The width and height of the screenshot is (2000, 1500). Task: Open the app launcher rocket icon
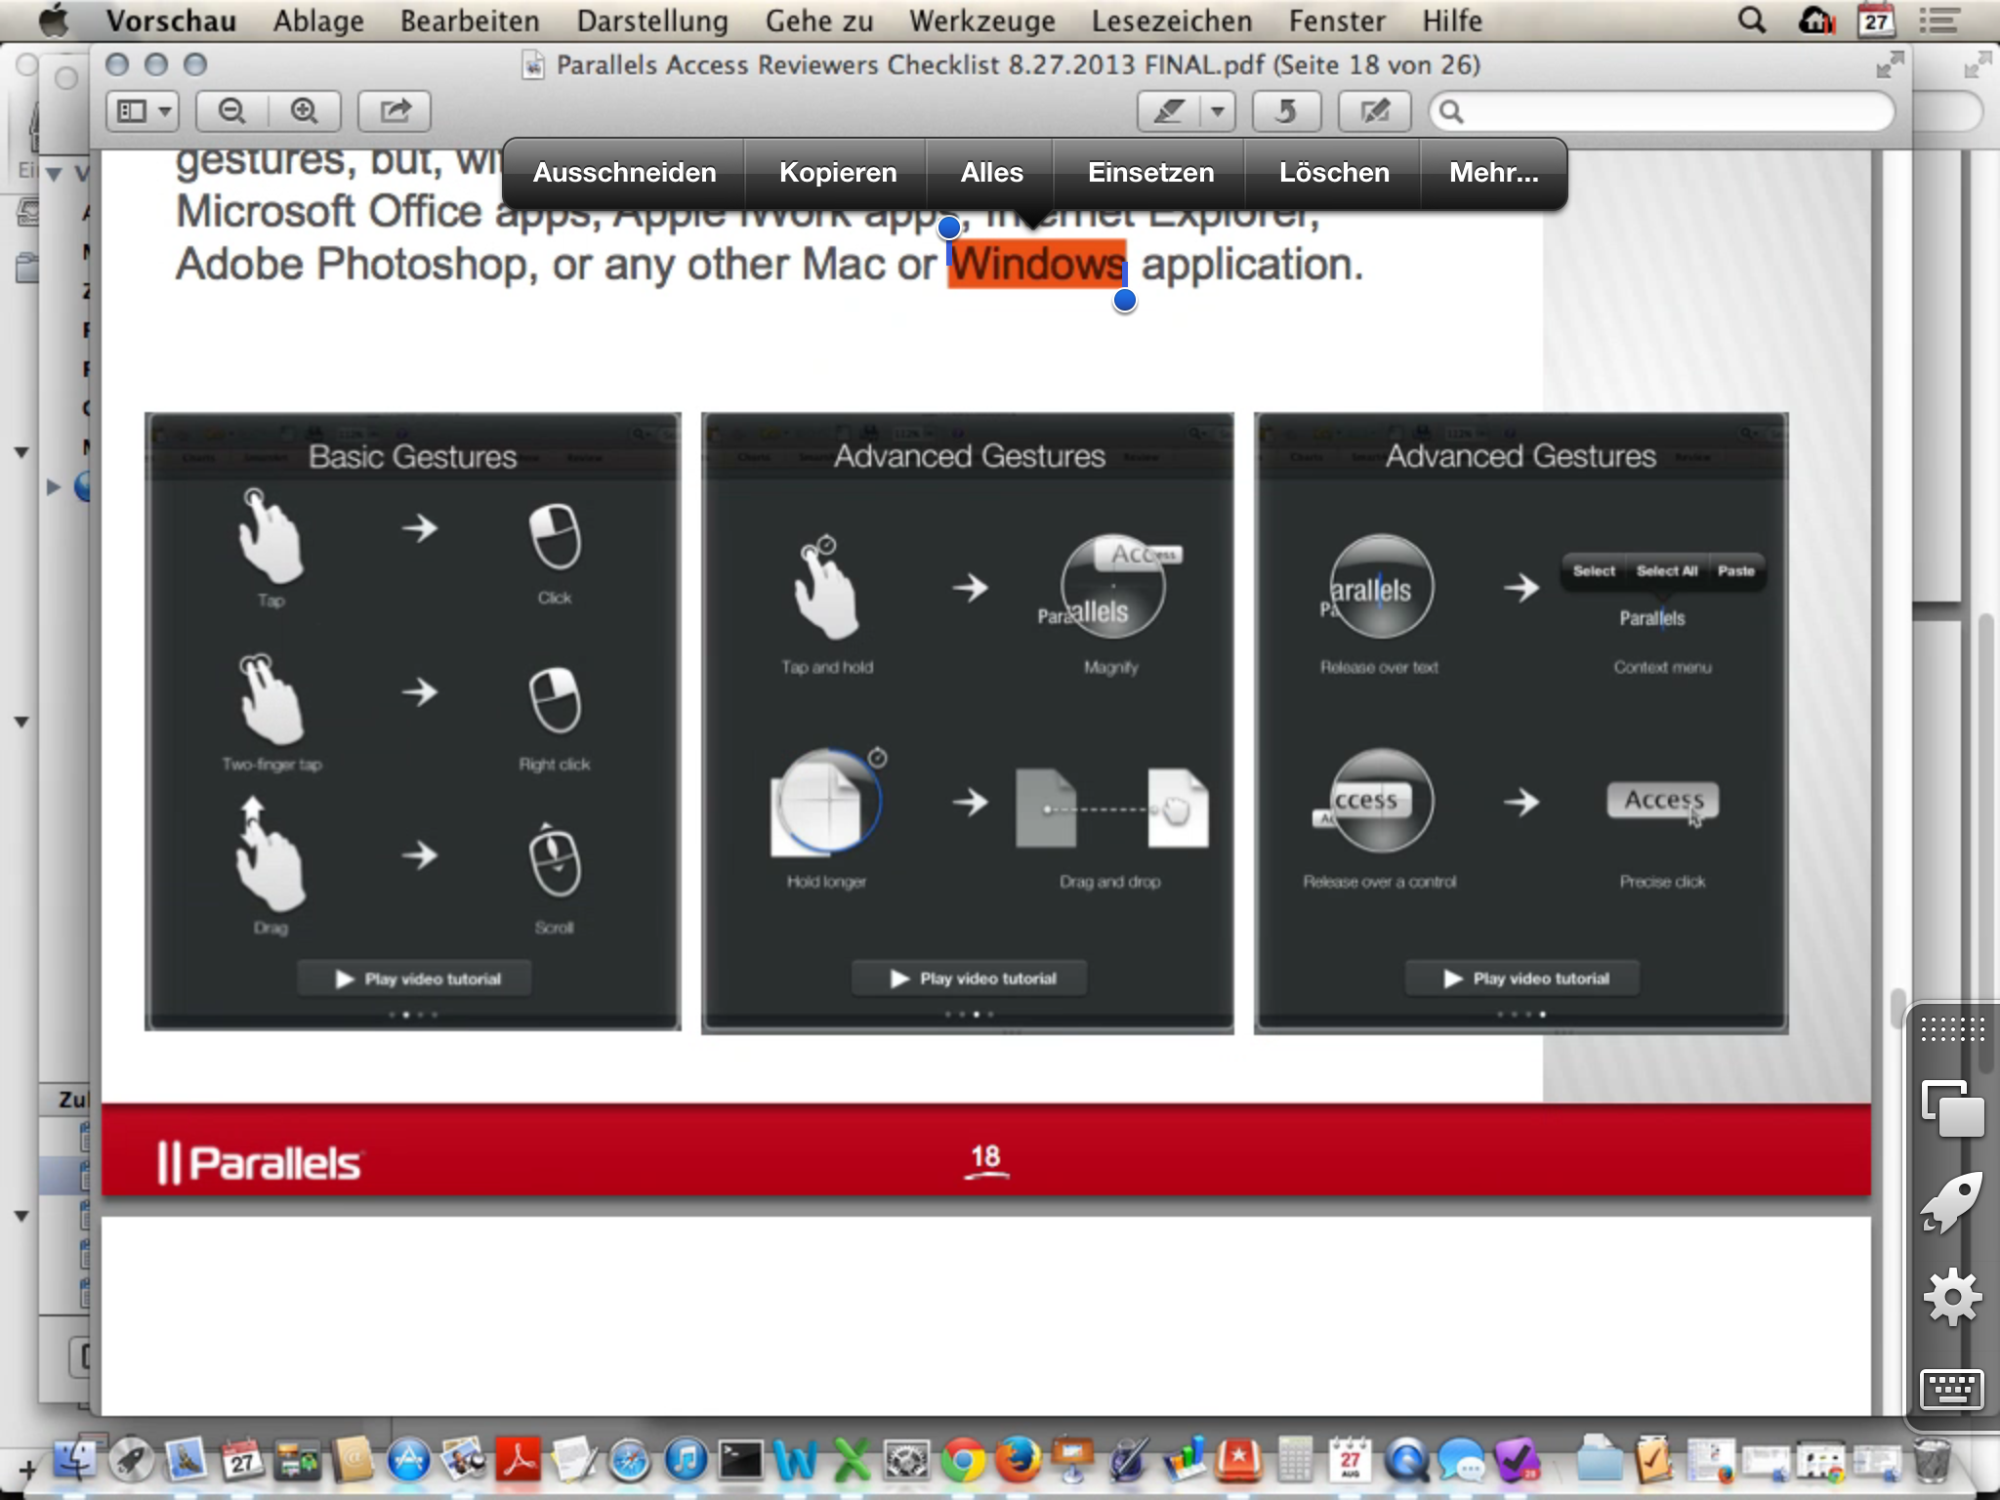pos(1951,1203)
